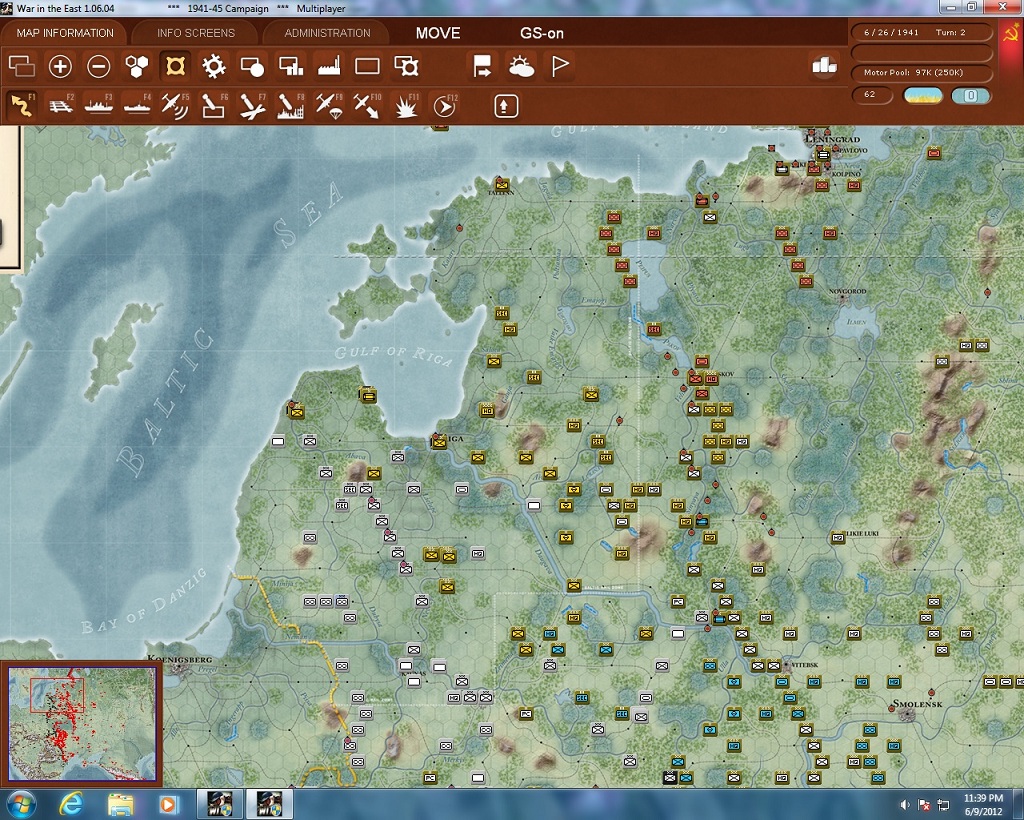Click the victory flag icon

click(560, 66)
